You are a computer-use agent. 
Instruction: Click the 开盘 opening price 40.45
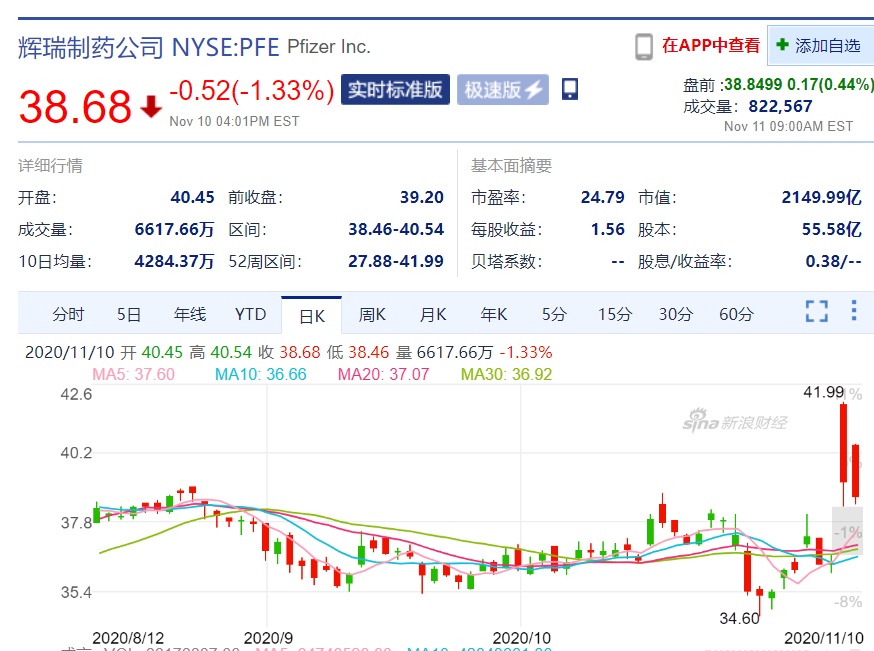tap(192, 197)
